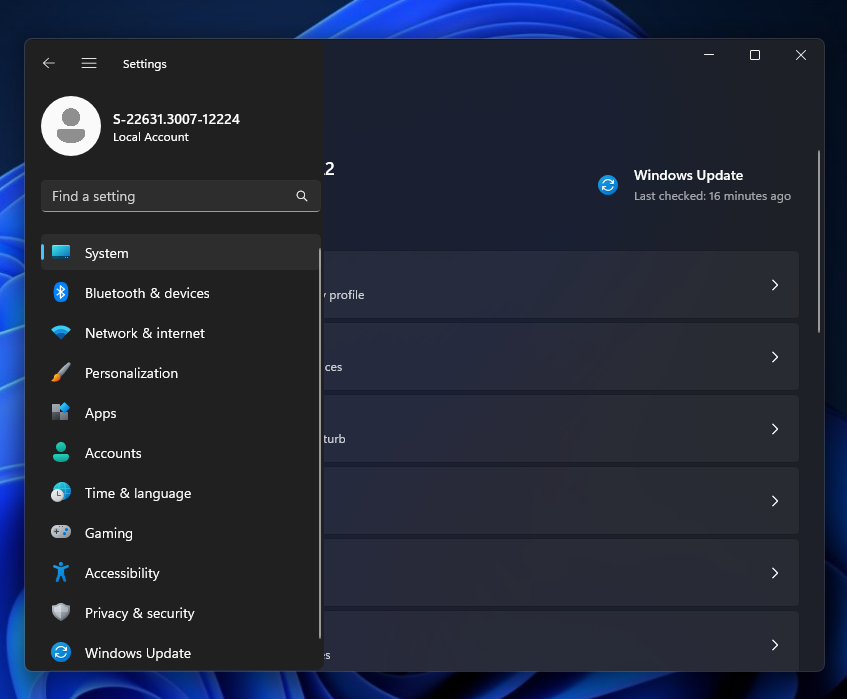Click the Gaming controller icon
Viewport: 847px width, 699px height.
pos(61,532)
